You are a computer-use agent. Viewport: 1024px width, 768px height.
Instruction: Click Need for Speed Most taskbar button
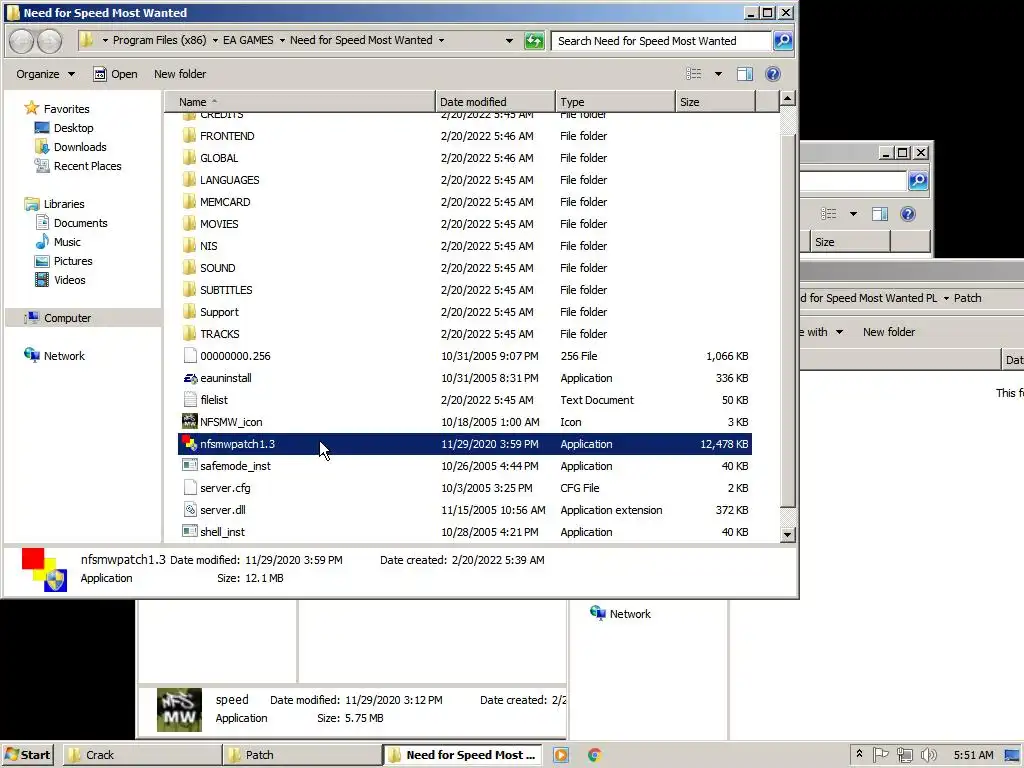(464, 755)
